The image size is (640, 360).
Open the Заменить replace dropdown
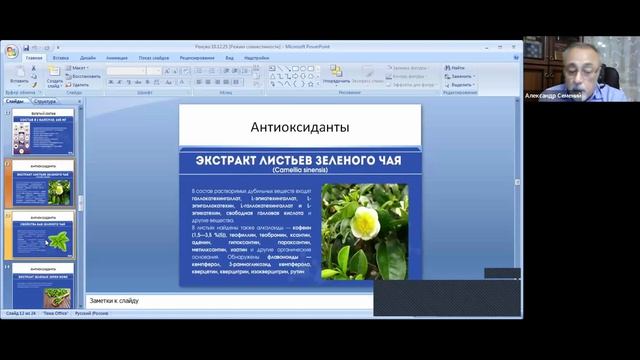pyautogui.click(x=460, y=76)
